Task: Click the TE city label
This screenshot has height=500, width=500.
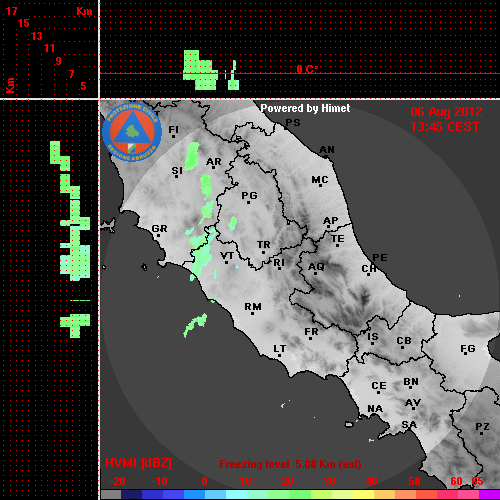Action: coord(338,239)
